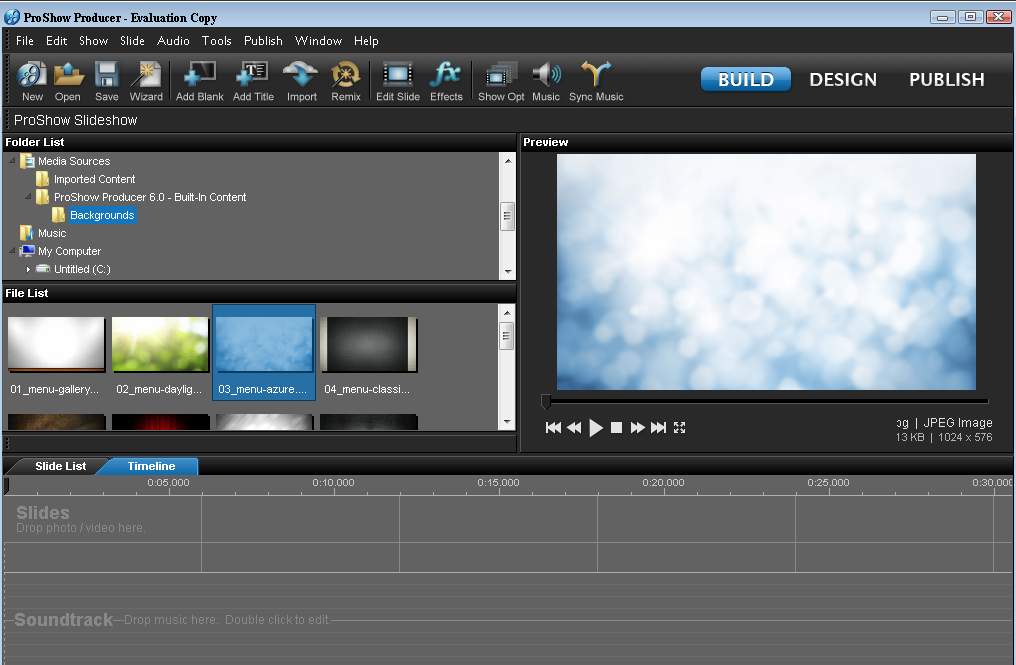
Task: Select the Imported Content folder
Action: pos(95,179)
